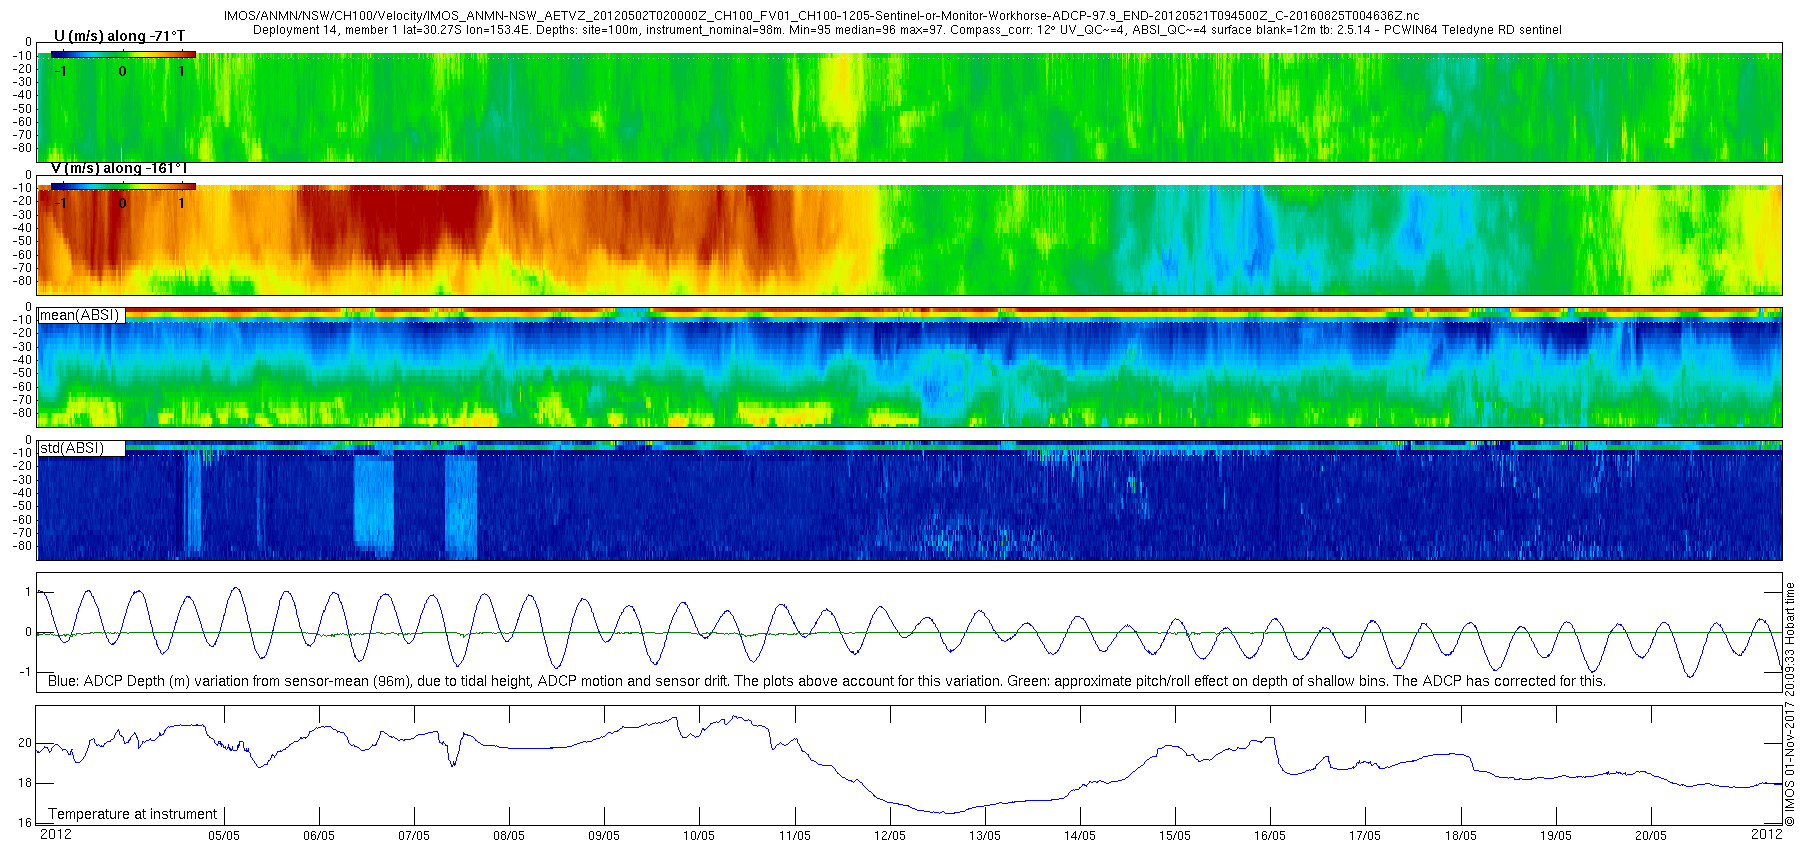Viewport: 1800px width, 850px height.
Task: Click the 20/05 date tick label
Action: (1651, 836)
